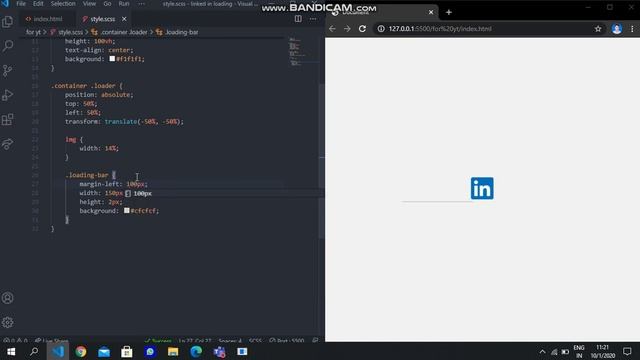Open the Edit menu
The height and width of the screenshot is (360, 640).
point(38,4)
